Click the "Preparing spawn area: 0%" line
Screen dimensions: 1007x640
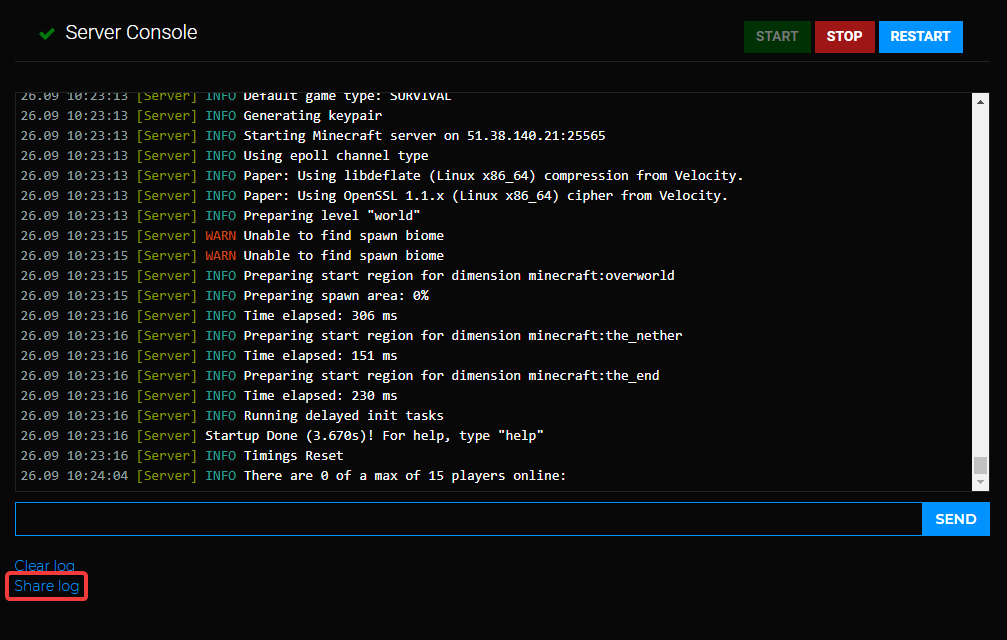[x=225, y=295]
